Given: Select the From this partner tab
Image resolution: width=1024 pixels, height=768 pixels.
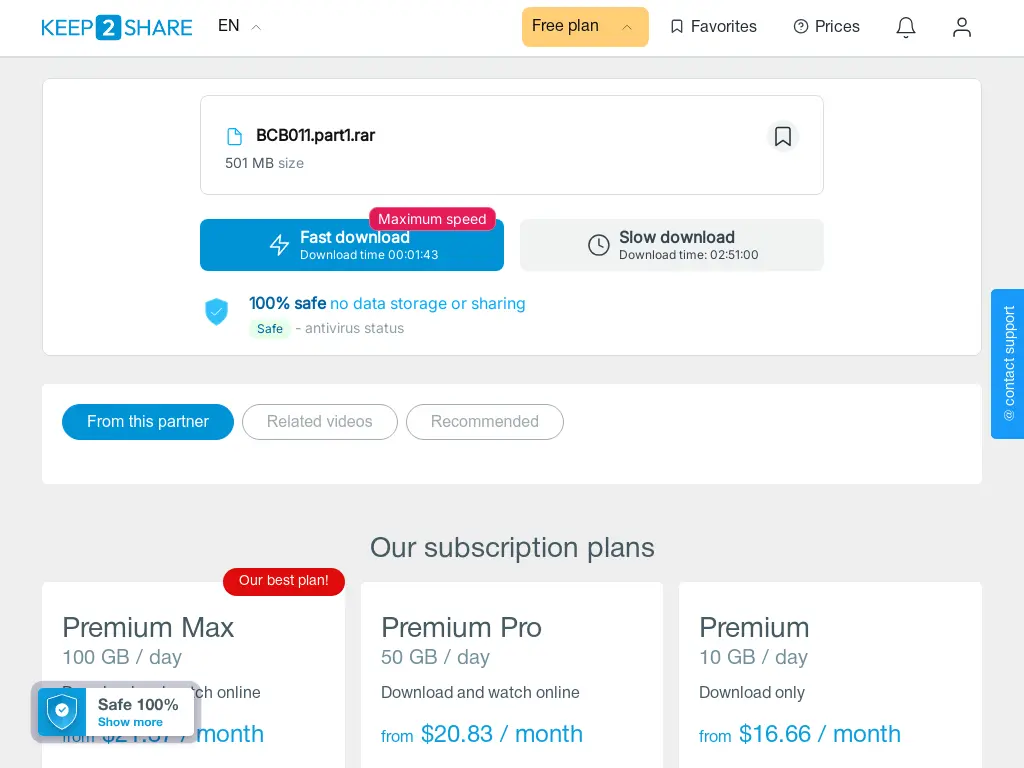Looking at the screenshot, I should tap(148, 422).
